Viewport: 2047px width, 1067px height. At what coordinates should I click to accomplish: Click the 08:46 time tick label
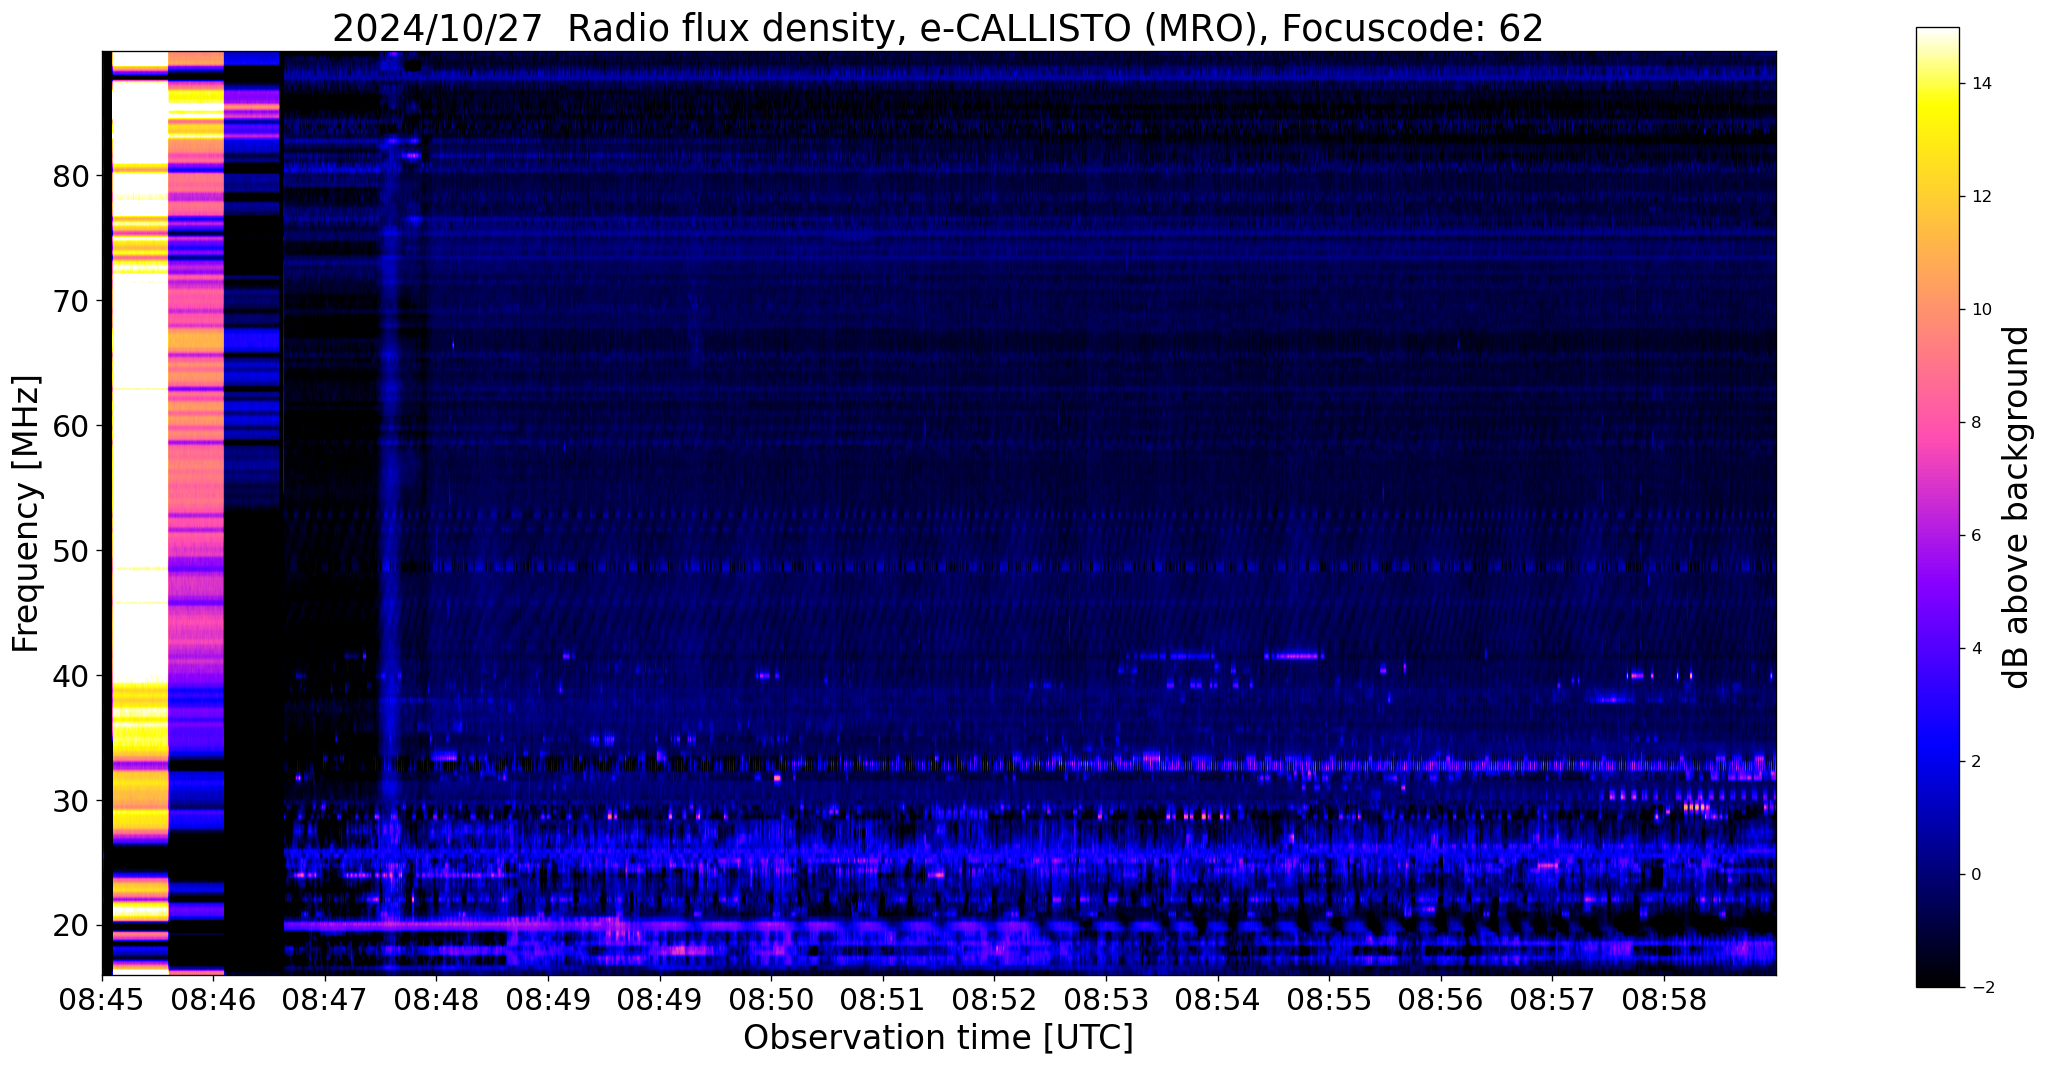[213, 1000]
